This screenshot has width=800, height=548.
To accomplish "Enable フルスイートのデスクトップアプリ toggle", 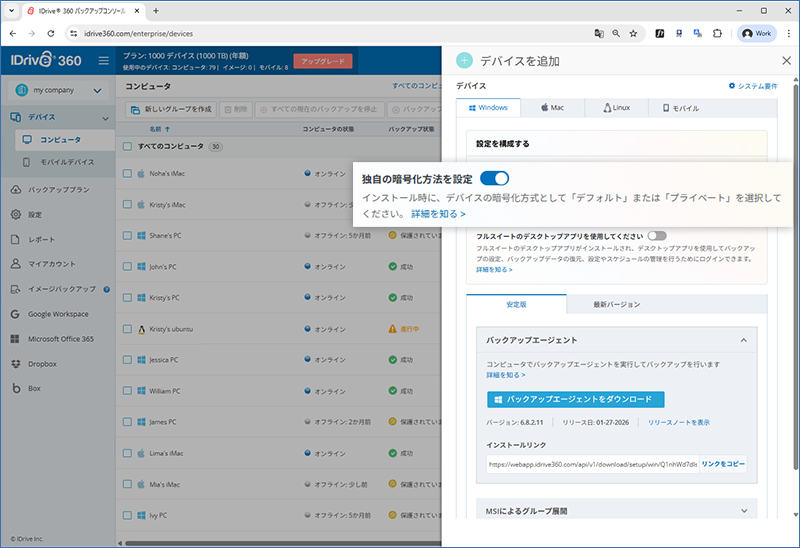I will pos(656,235).
